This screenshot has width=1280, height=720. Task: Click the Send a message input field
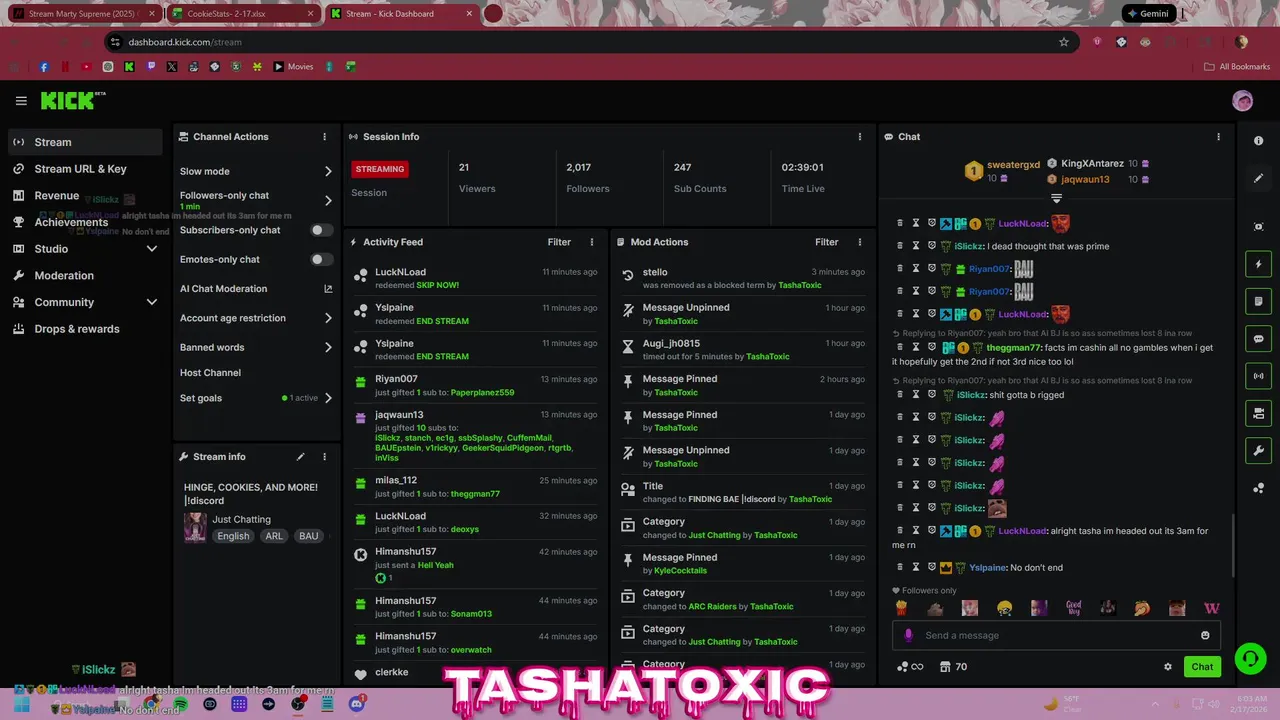(1056, 635)
